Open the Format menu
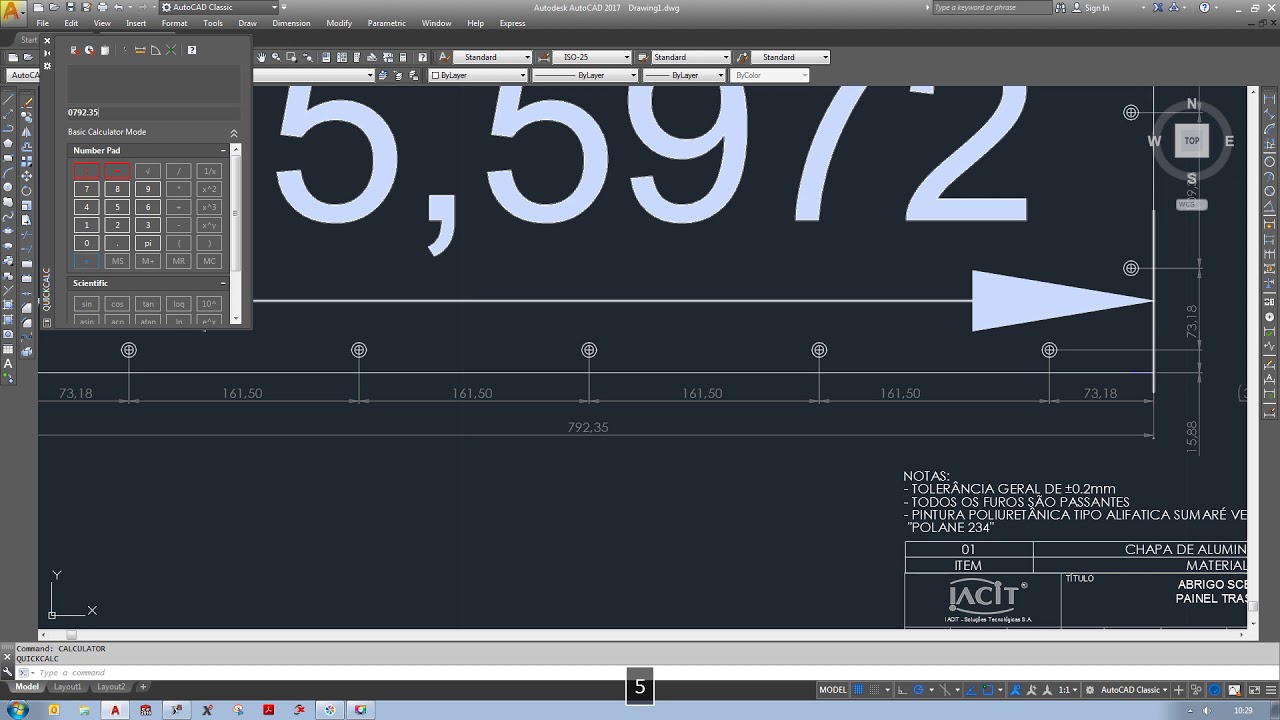Image resolution: width=1280 pixels, height=720 pixels. [174, 23]
